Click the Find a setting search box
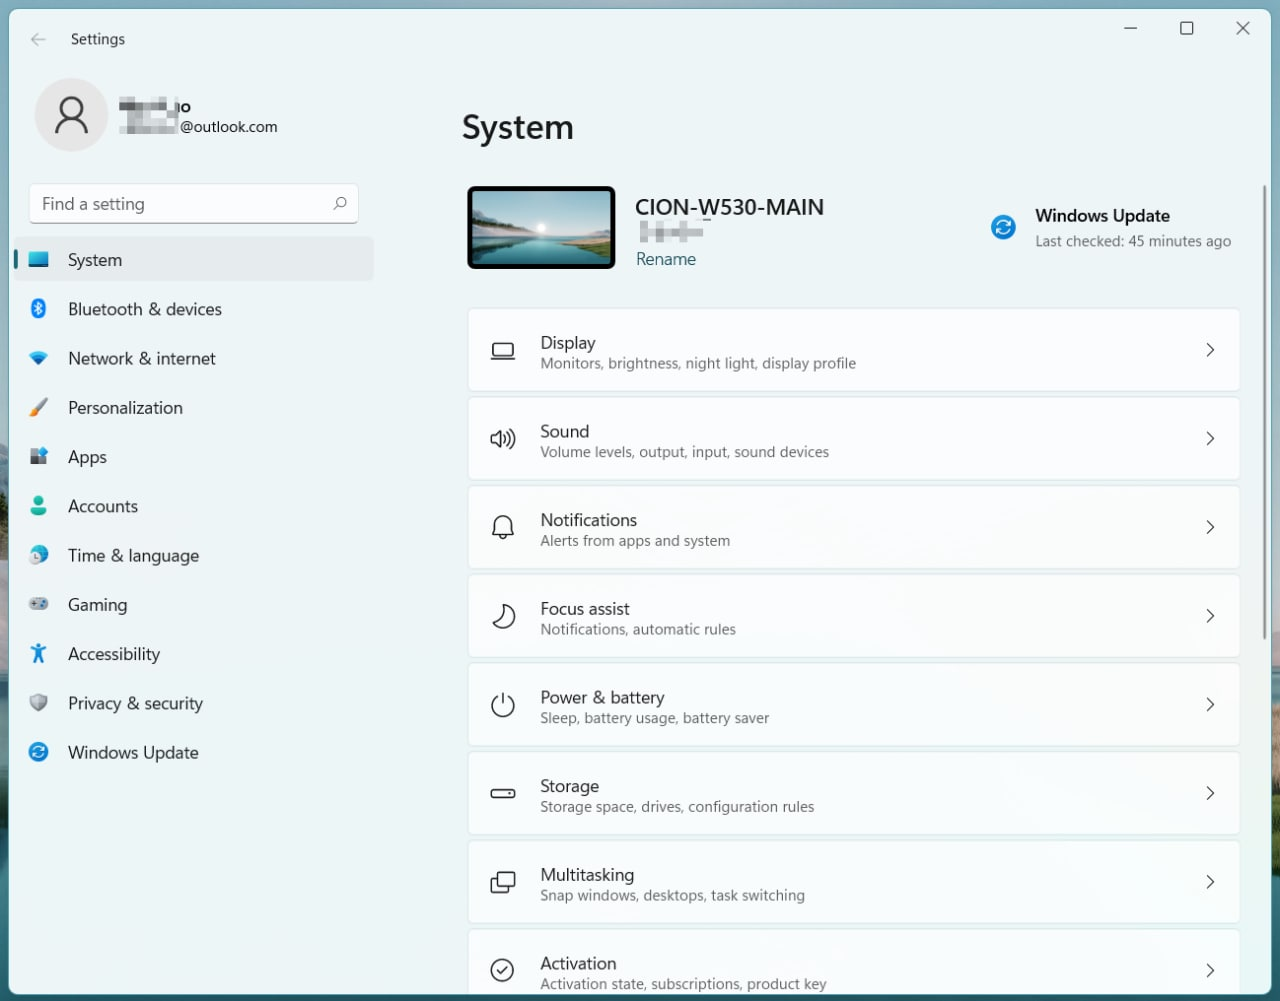This screenshot has width=1280, height=1001. pyautogui.click(x=185, y=204)
